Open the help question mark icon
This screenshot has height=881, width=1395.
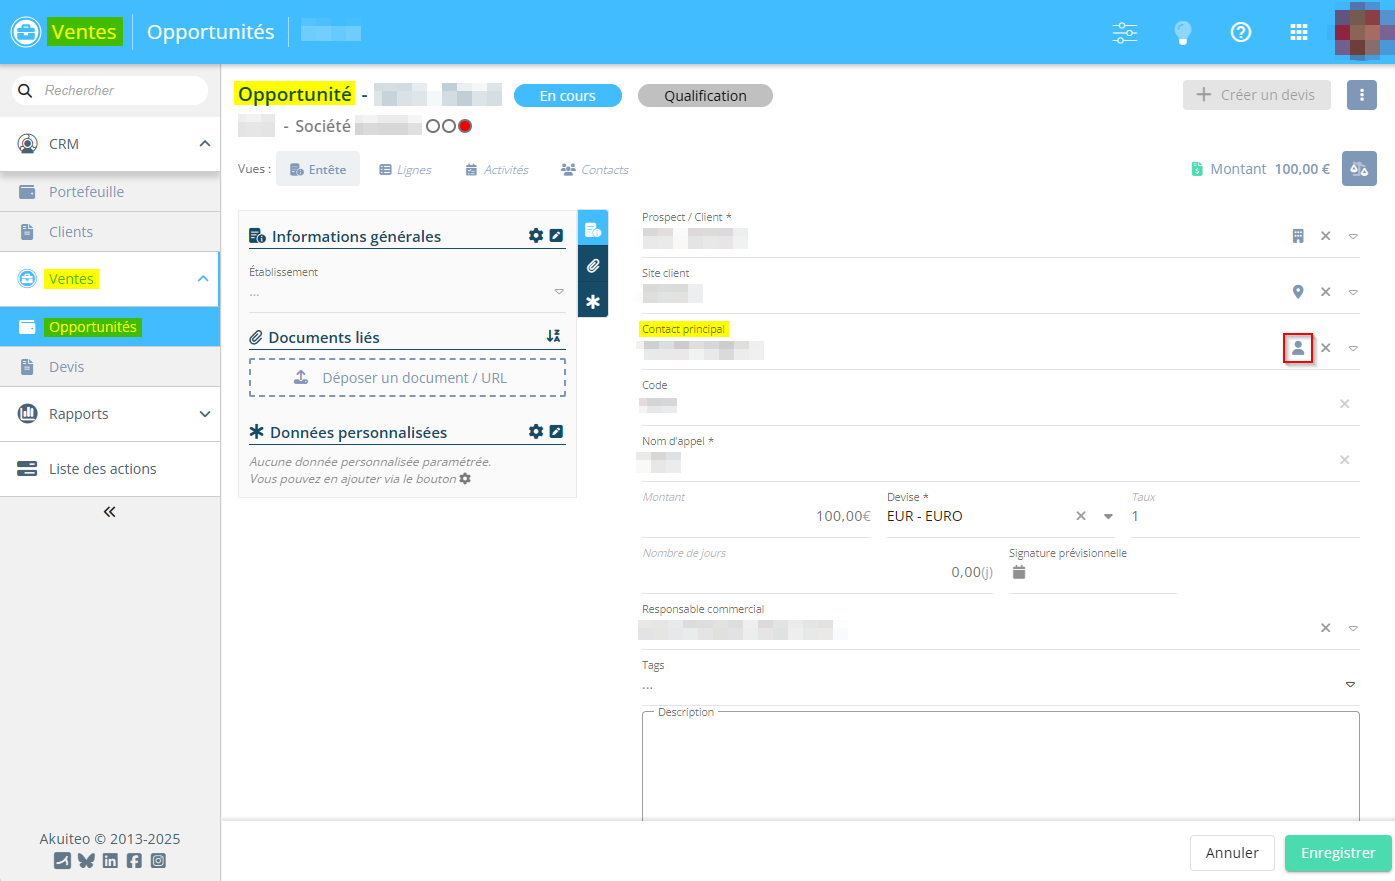pyautogui.click(x=1240, y=32)
